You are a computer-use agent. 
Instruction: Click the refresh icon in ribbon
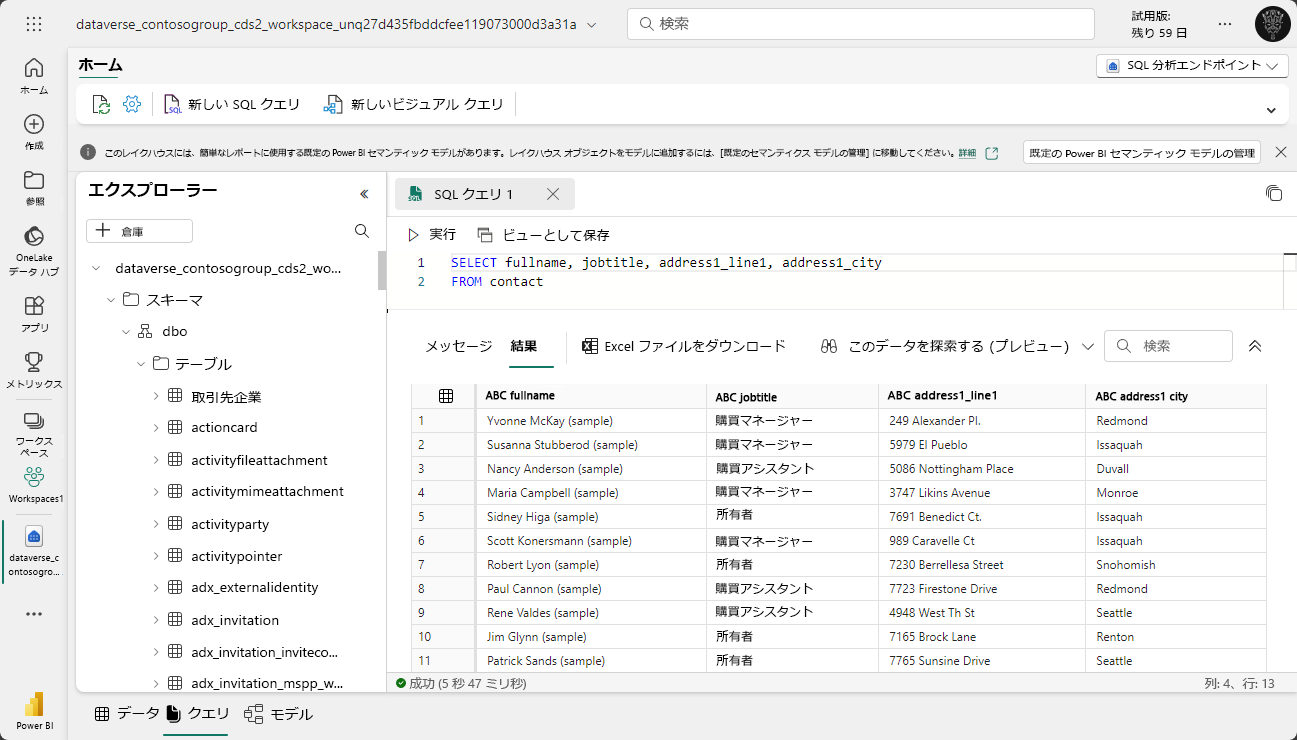coord(101,104)
